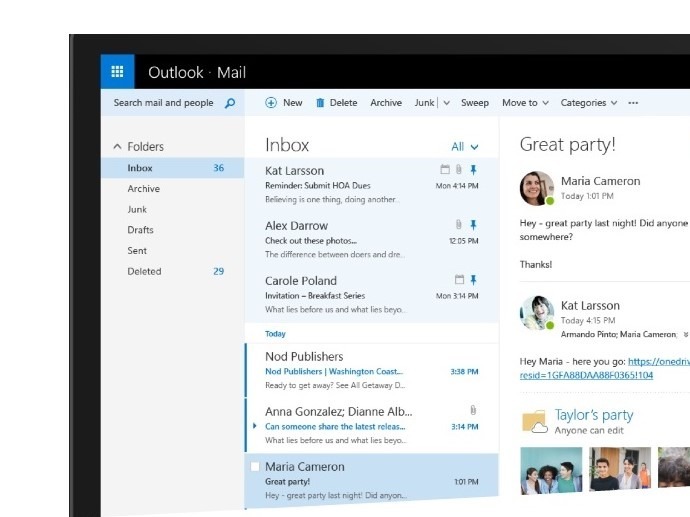Click calendar icon on Kat Larsson message
This screenshot has height=517, width=690.
tap(445, 169)
